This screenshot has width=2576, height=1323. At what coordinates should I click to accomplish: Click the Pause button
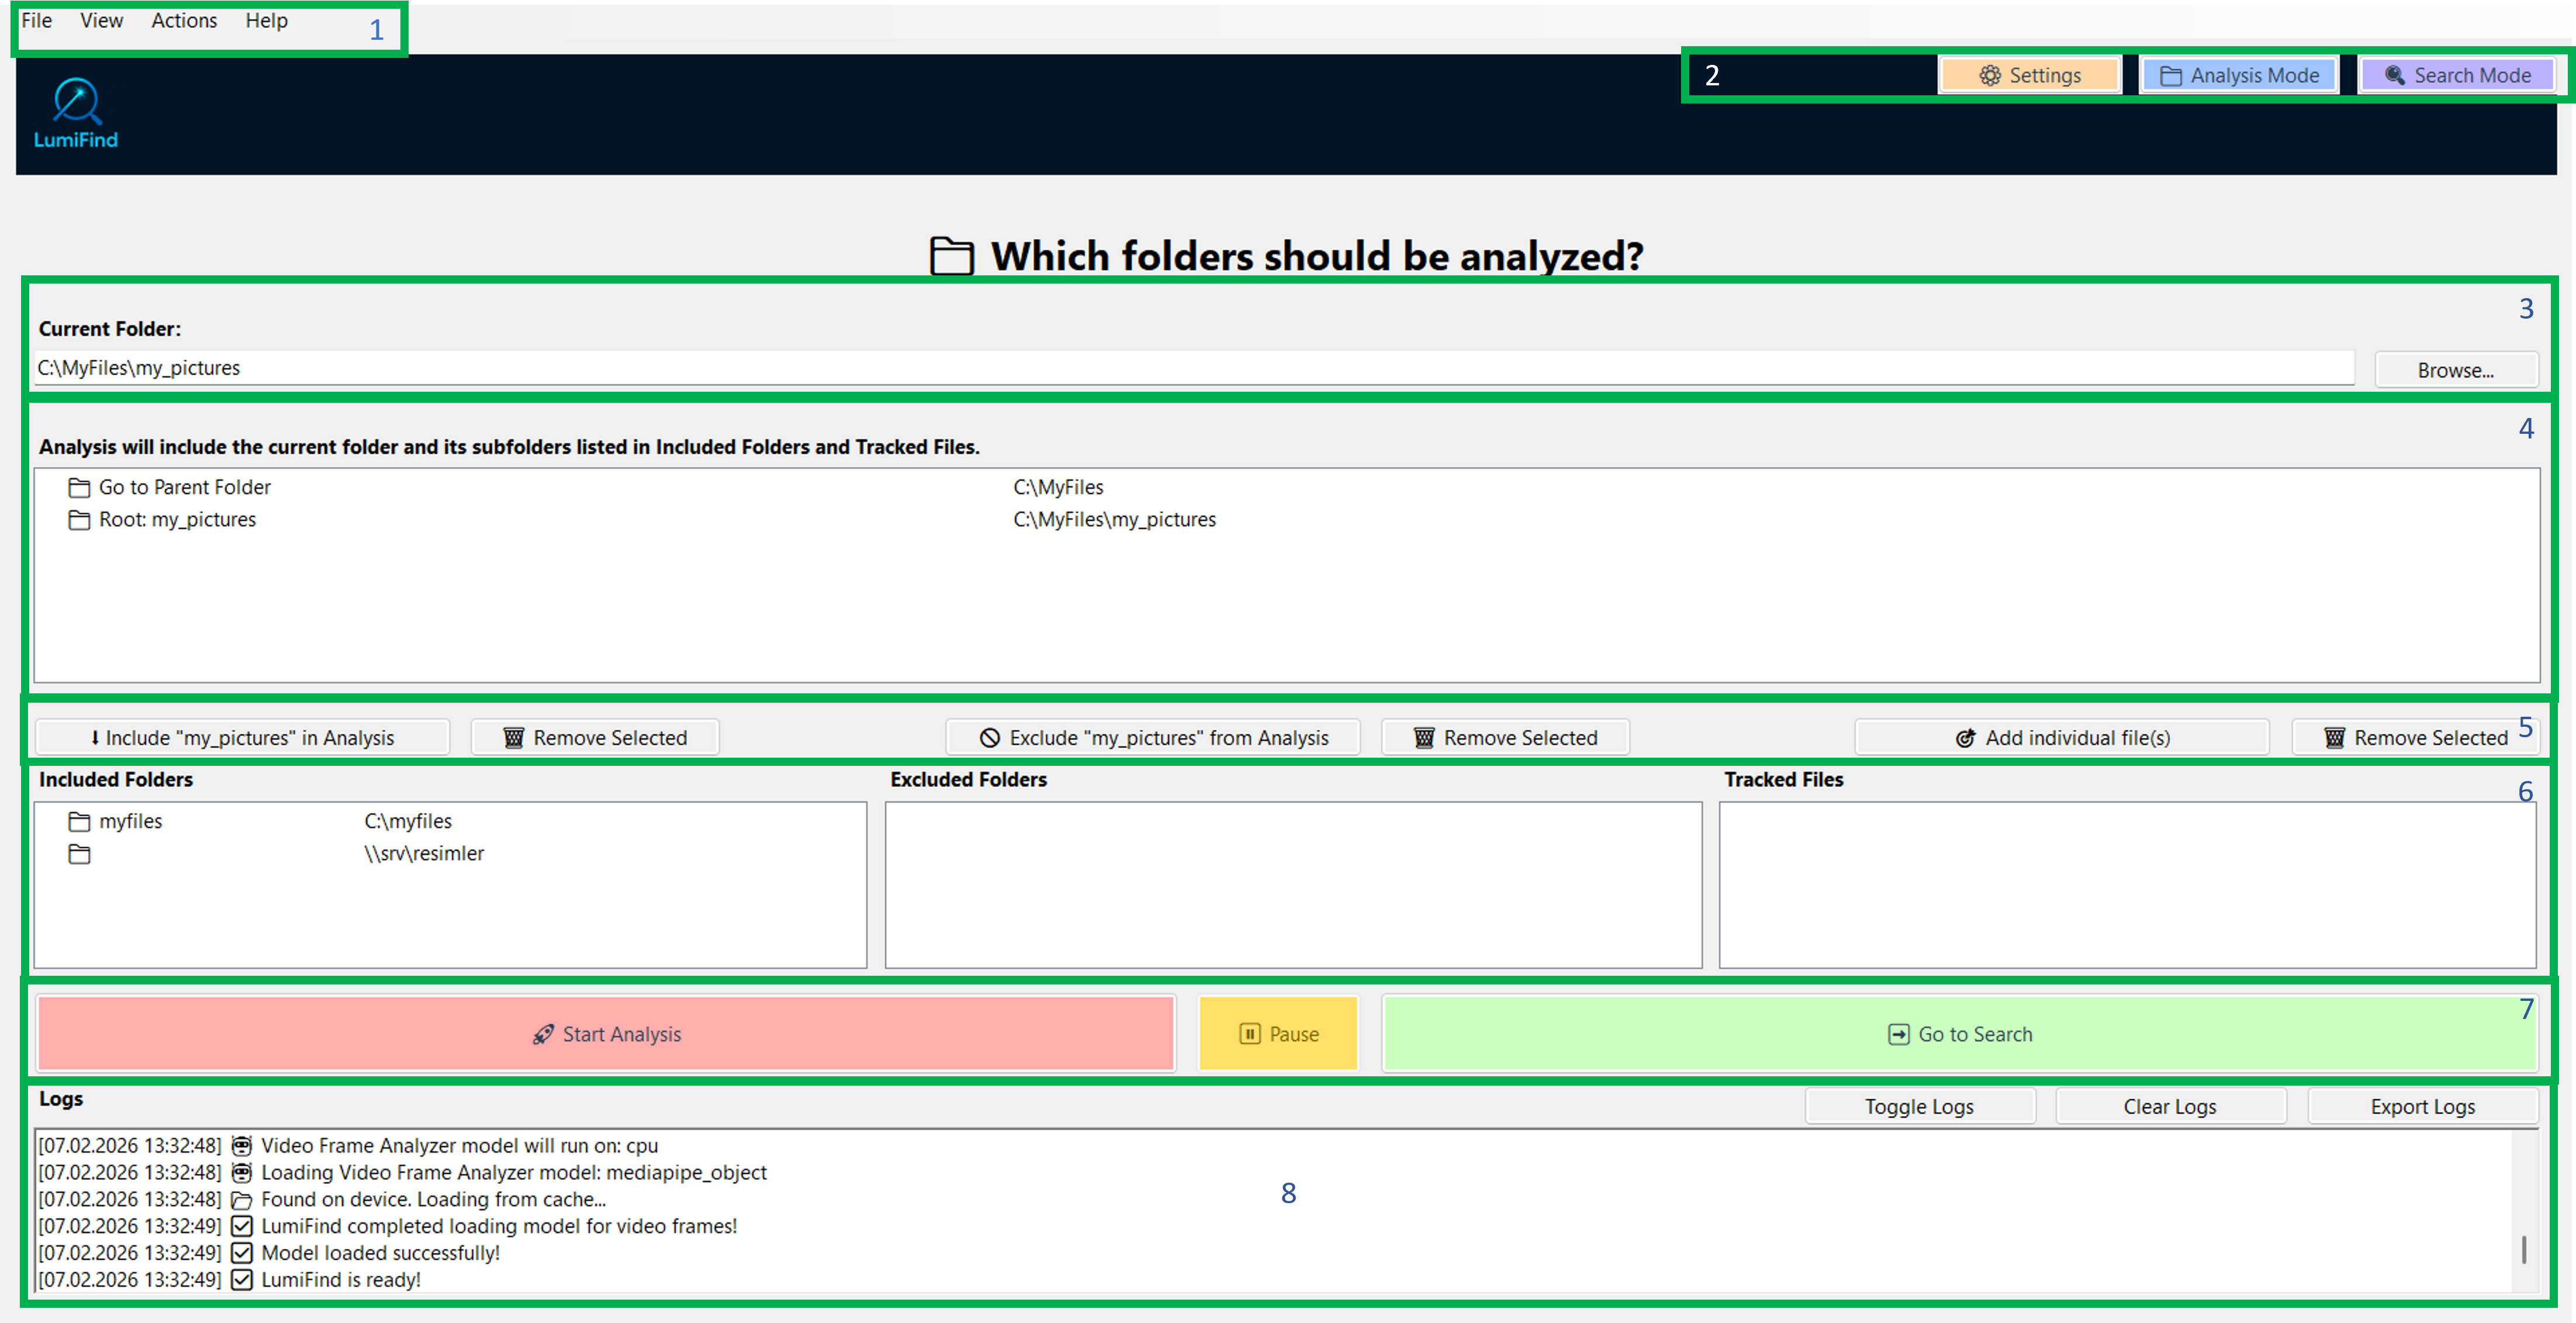coord(1278,1033)
